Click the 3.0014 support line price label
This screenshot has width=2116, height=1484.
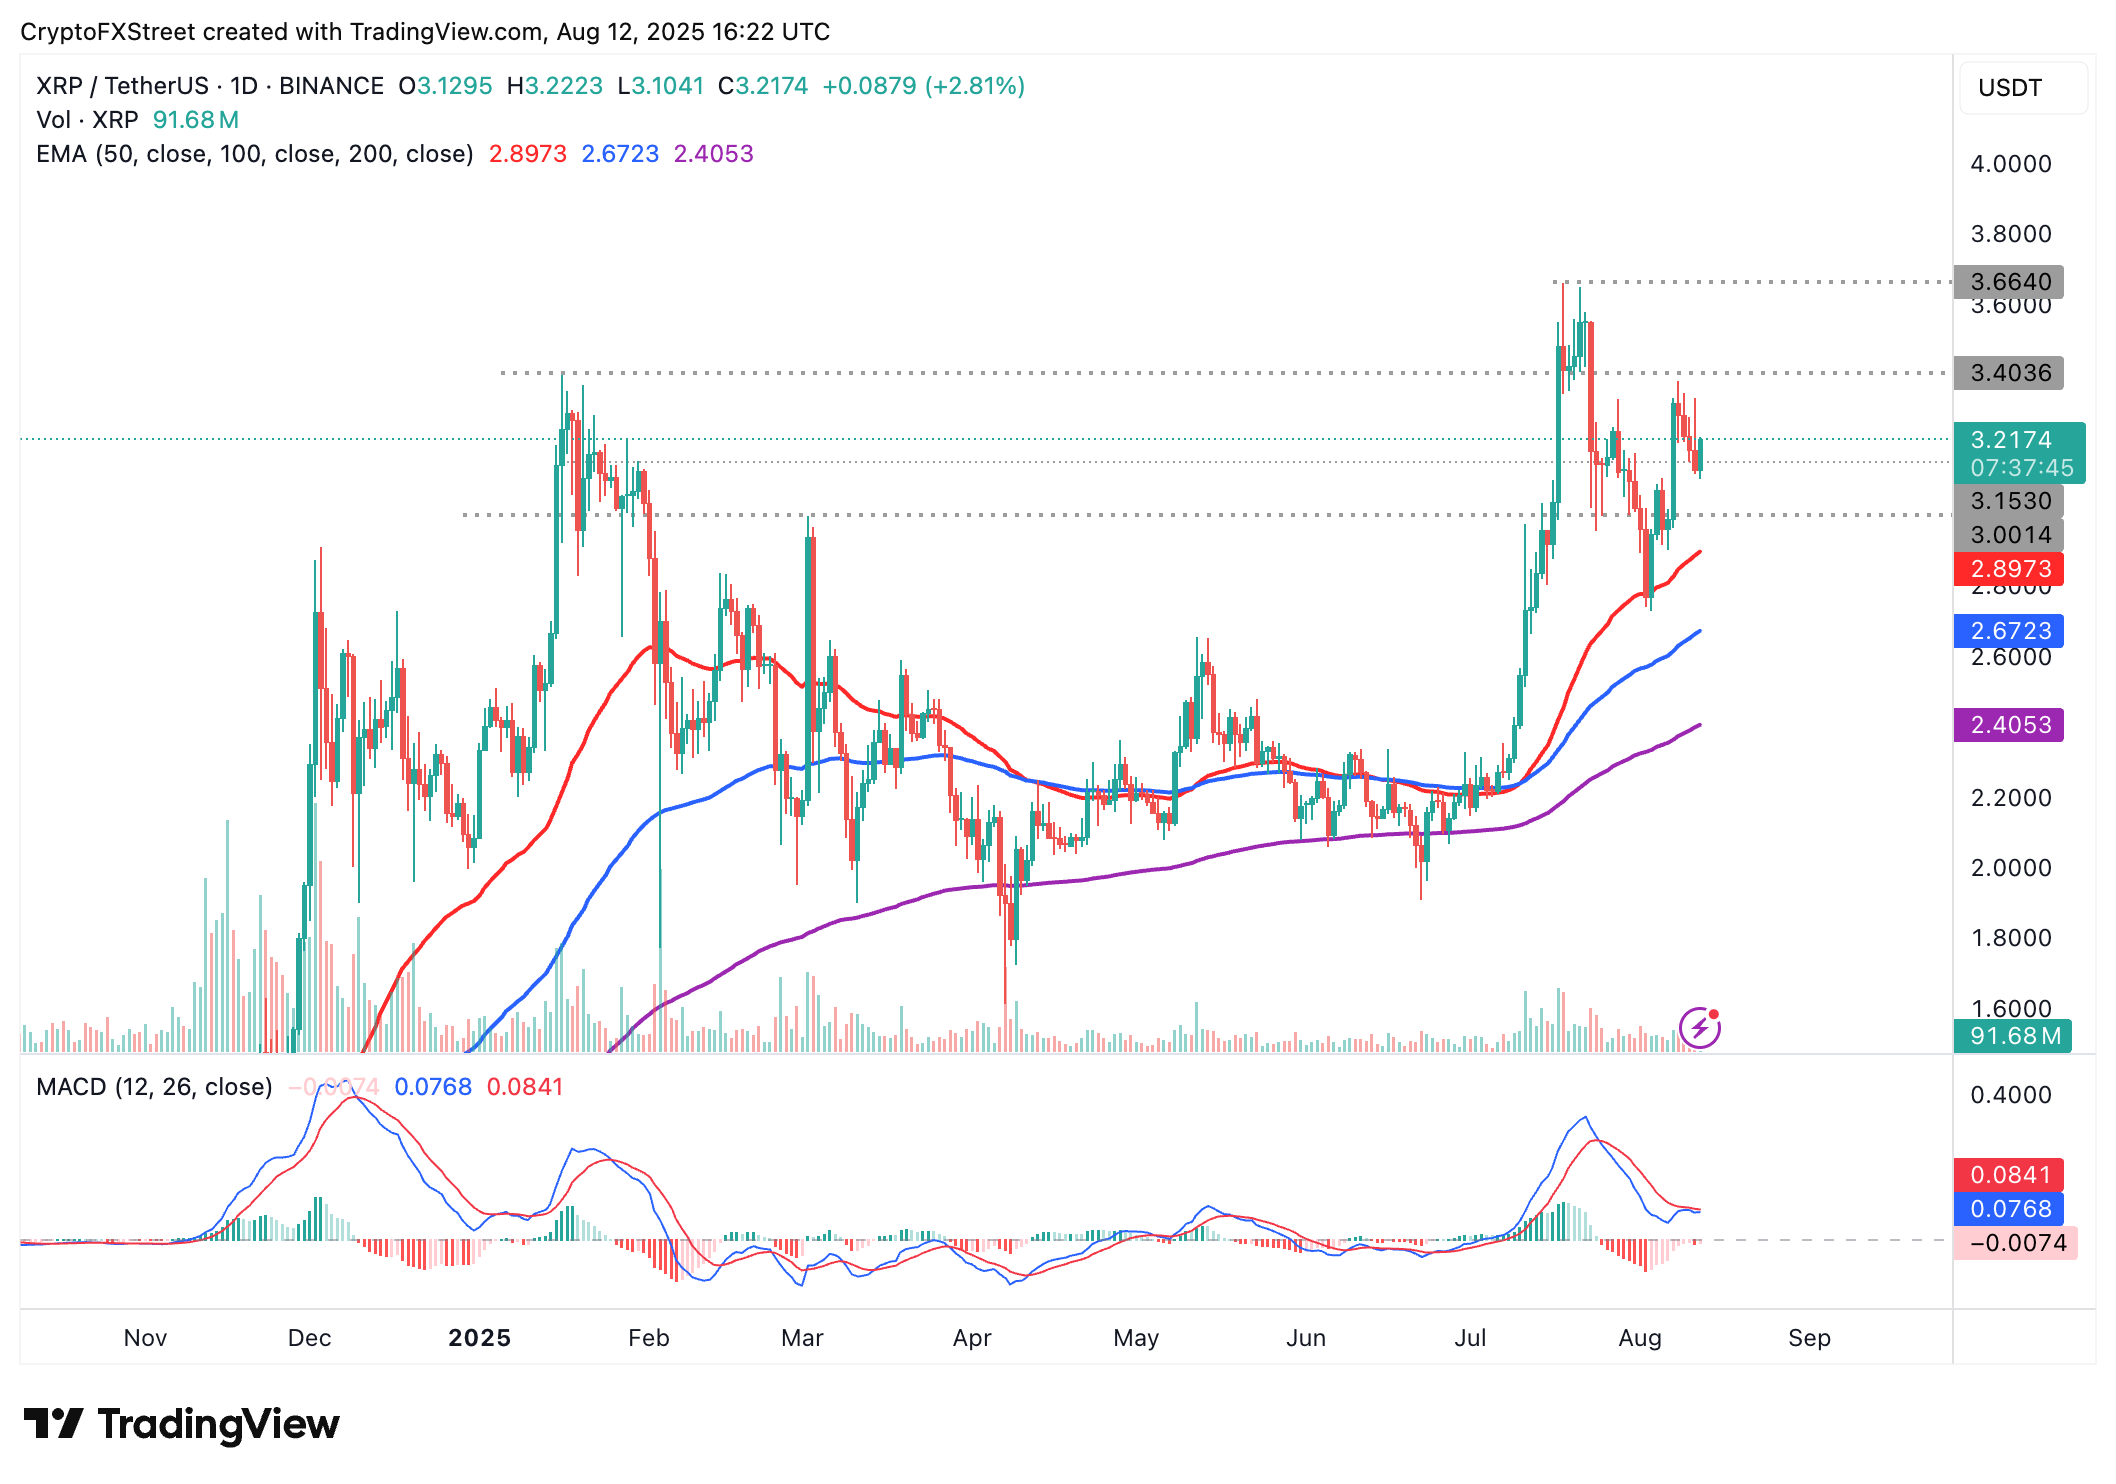[x=2009, y=535]
